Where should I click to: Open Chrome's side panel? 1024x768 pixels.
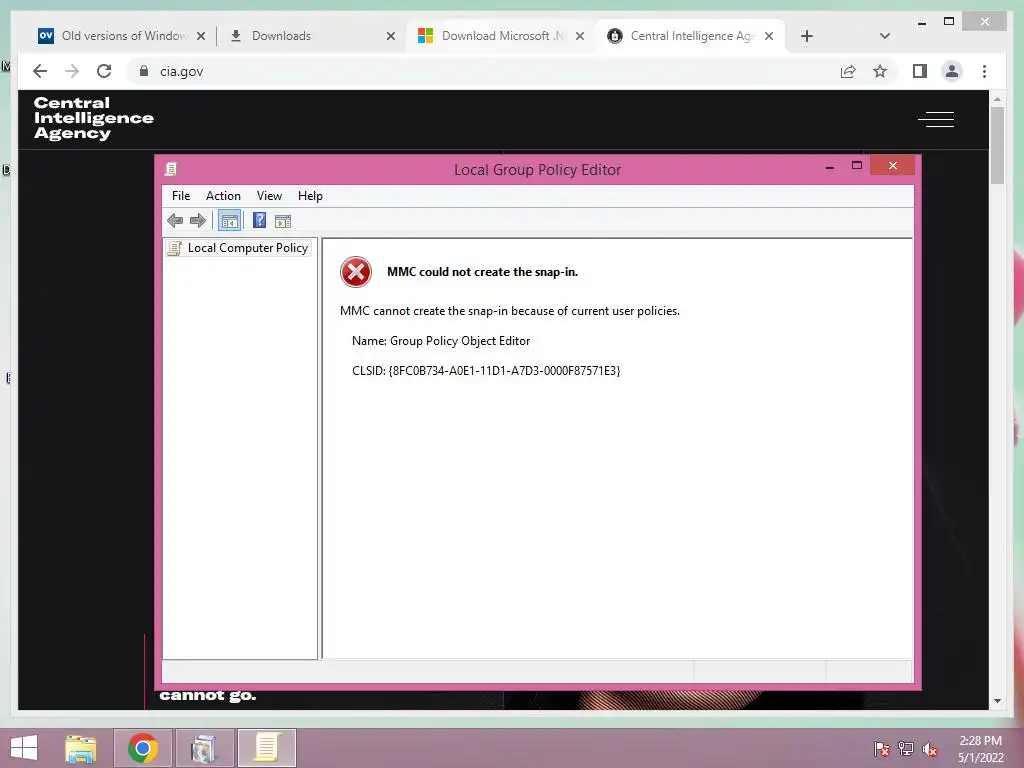coord(920,71)
